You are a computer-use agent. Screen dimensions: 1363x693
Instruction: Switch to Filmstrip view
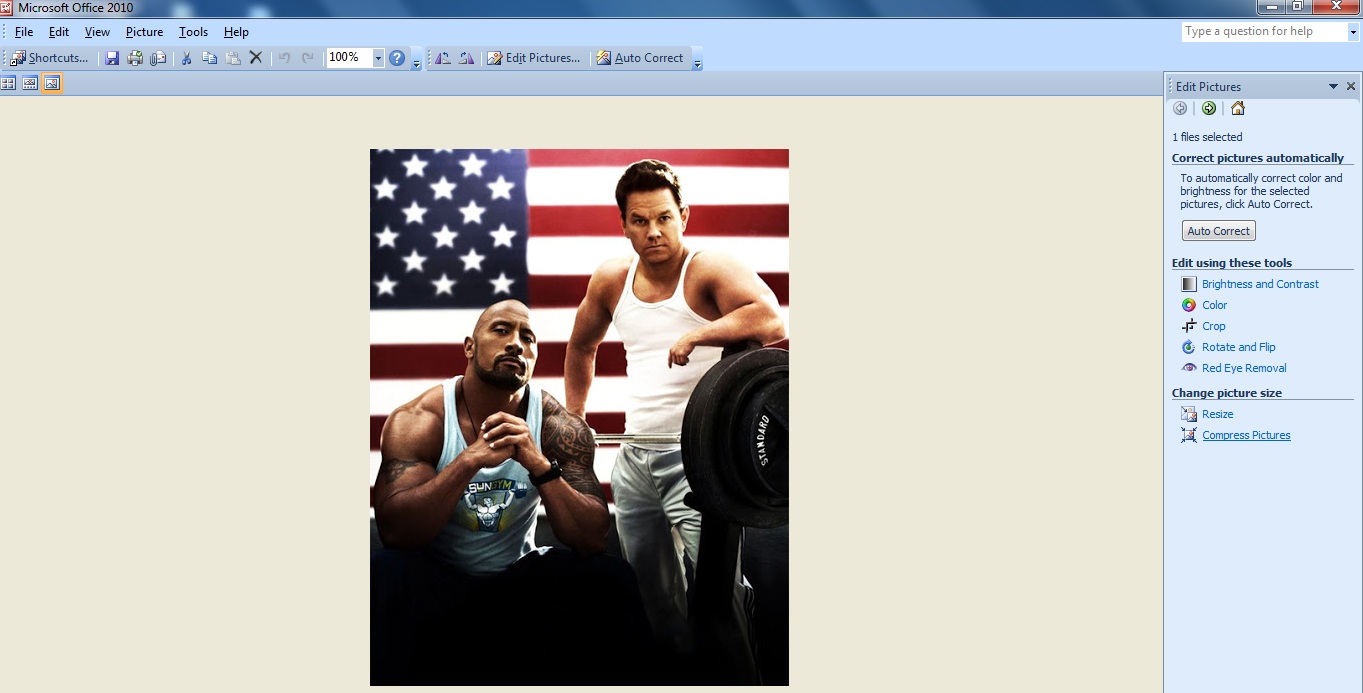point(30,83)
